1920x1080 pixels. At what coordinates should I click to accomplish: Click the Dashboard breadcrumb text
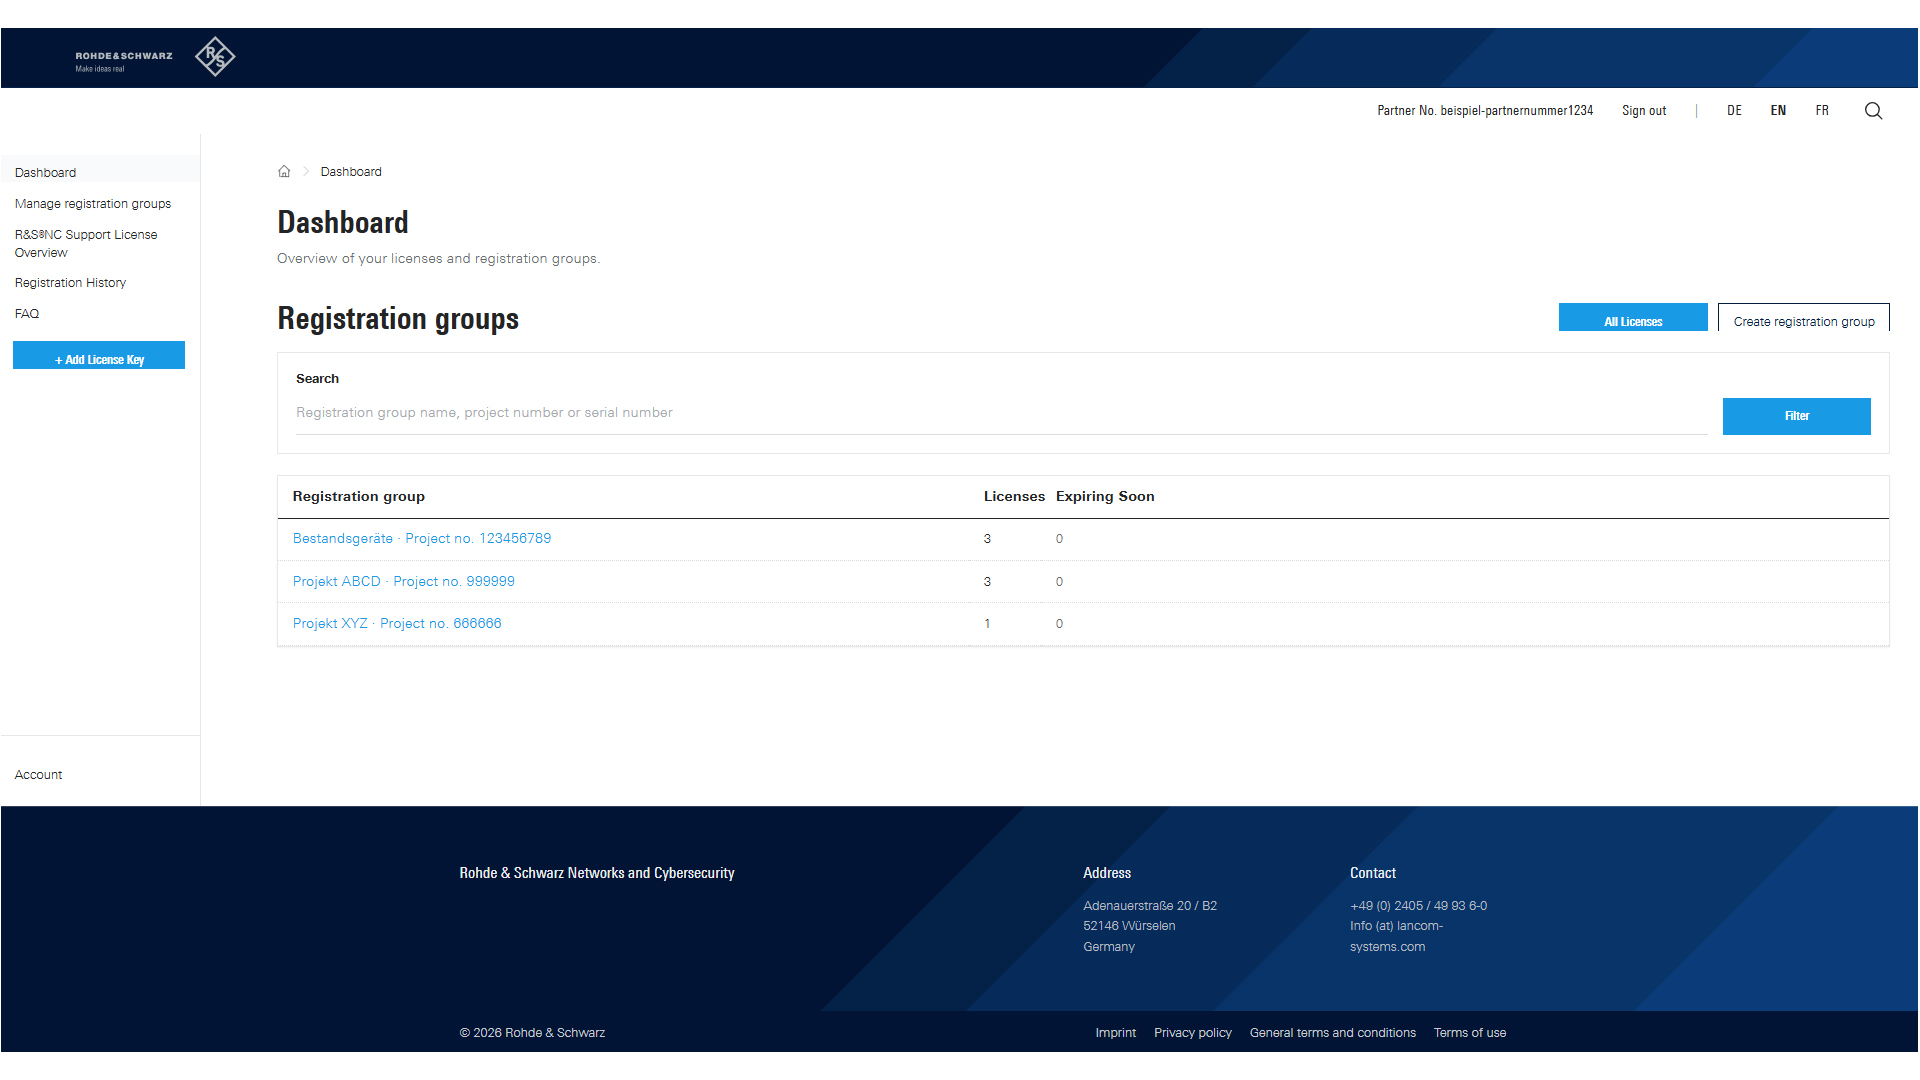351,172
